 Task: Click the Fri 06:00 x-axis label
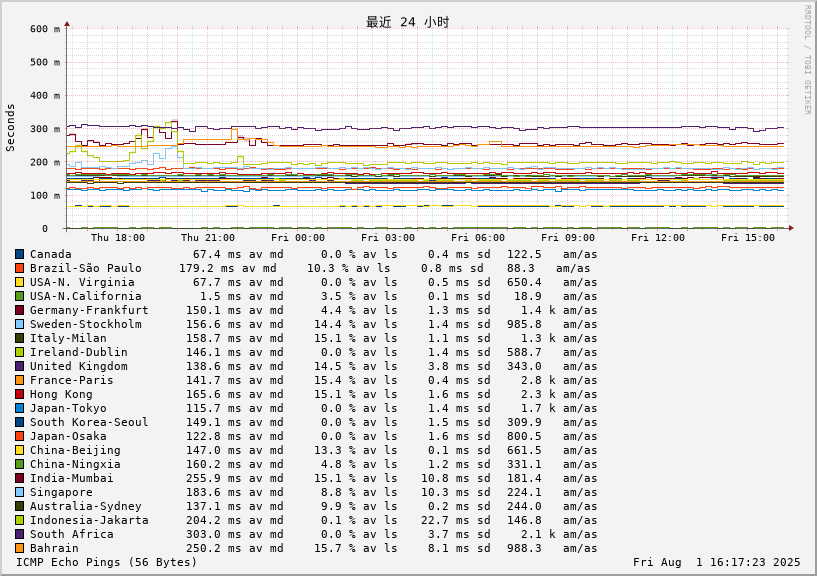pyautogui.click(x=478, y=238)
